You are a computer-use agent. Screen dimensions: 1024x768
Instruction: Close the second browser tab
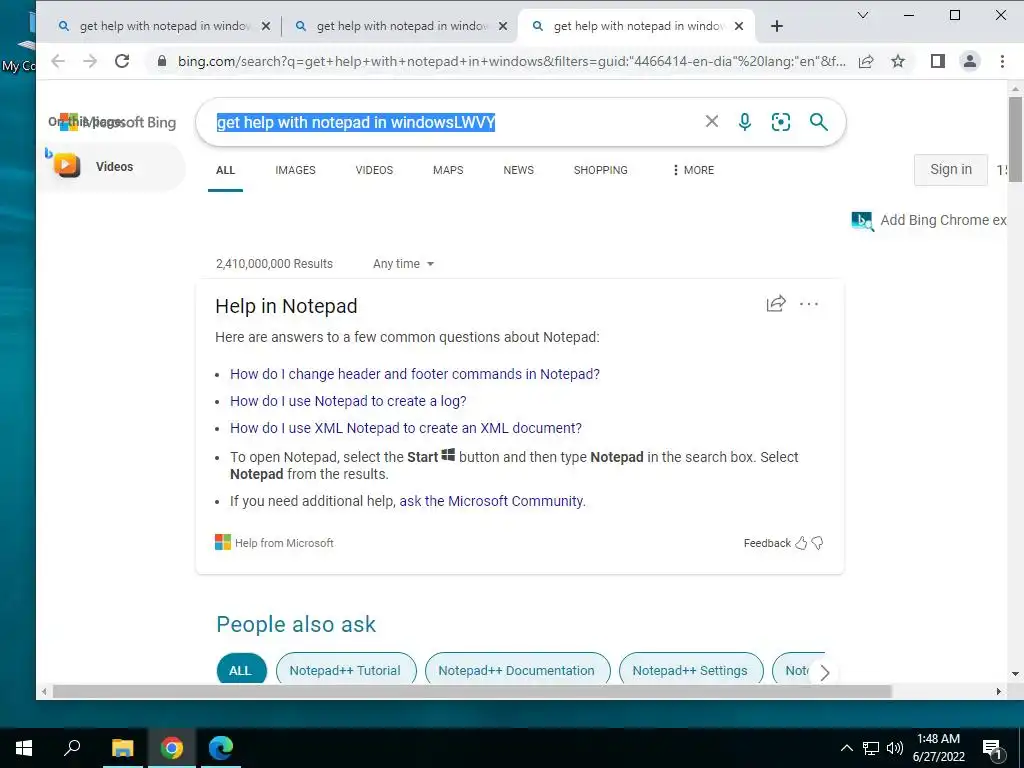point(503,26)
